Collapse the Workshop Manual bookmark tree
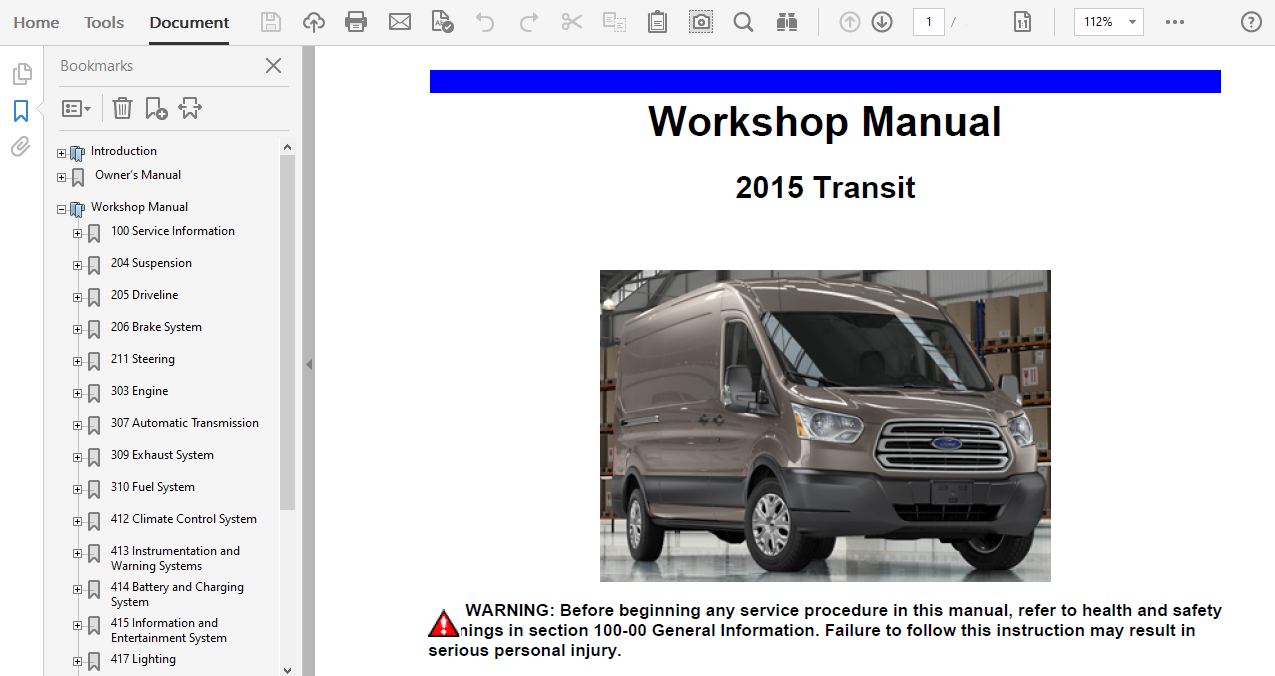The height and width of the screenshot is (676, 1275). coord(62,209)
